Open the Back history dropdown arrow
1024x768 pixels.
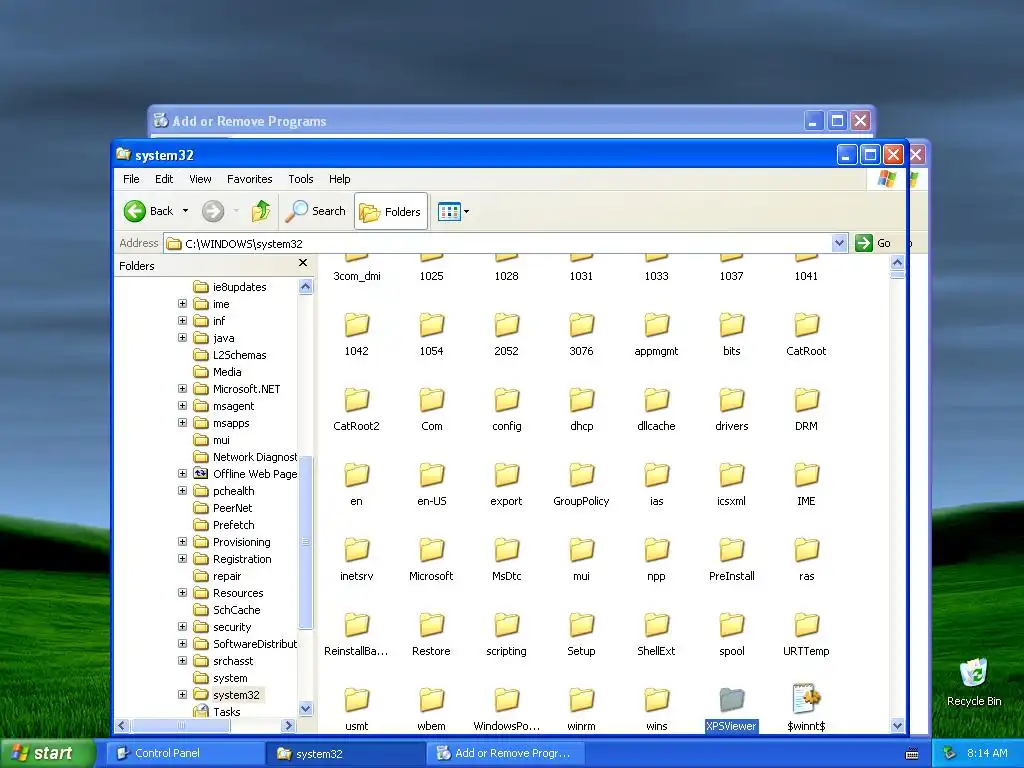[x=185, y=211]
